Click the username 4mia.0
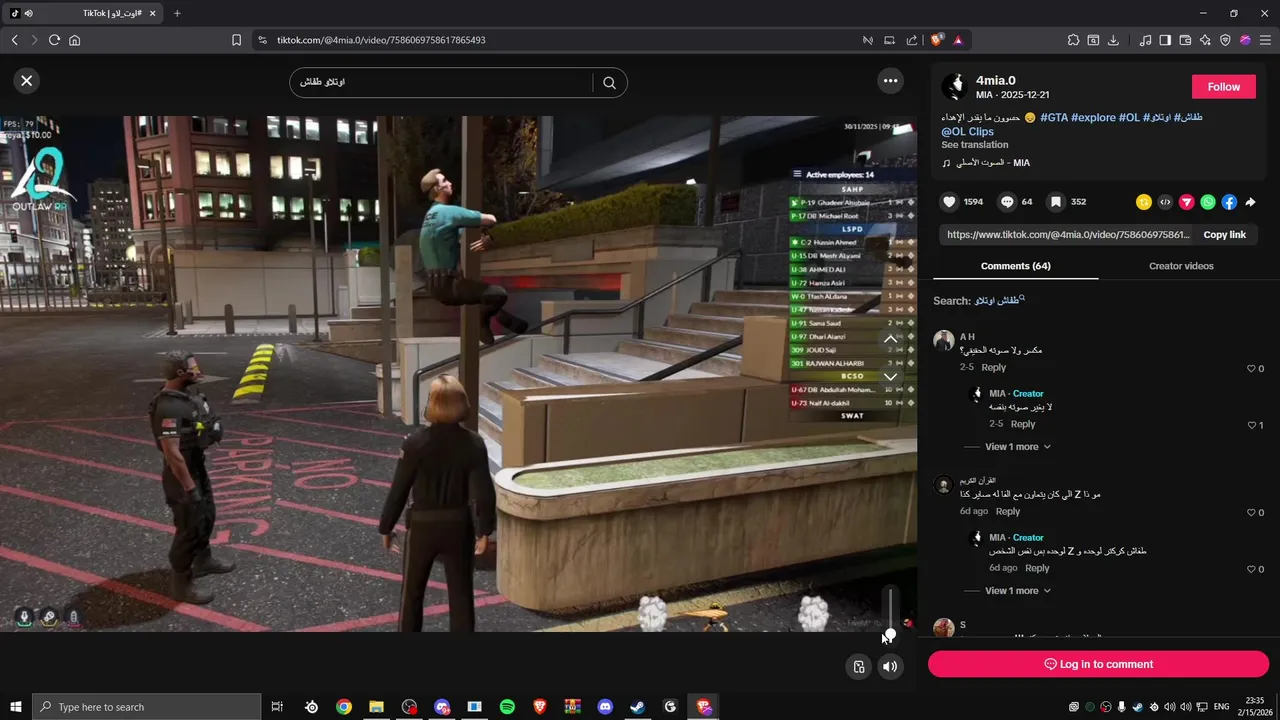The width and height of the screenshot is (1280, 720). click(x=996, y=81)
